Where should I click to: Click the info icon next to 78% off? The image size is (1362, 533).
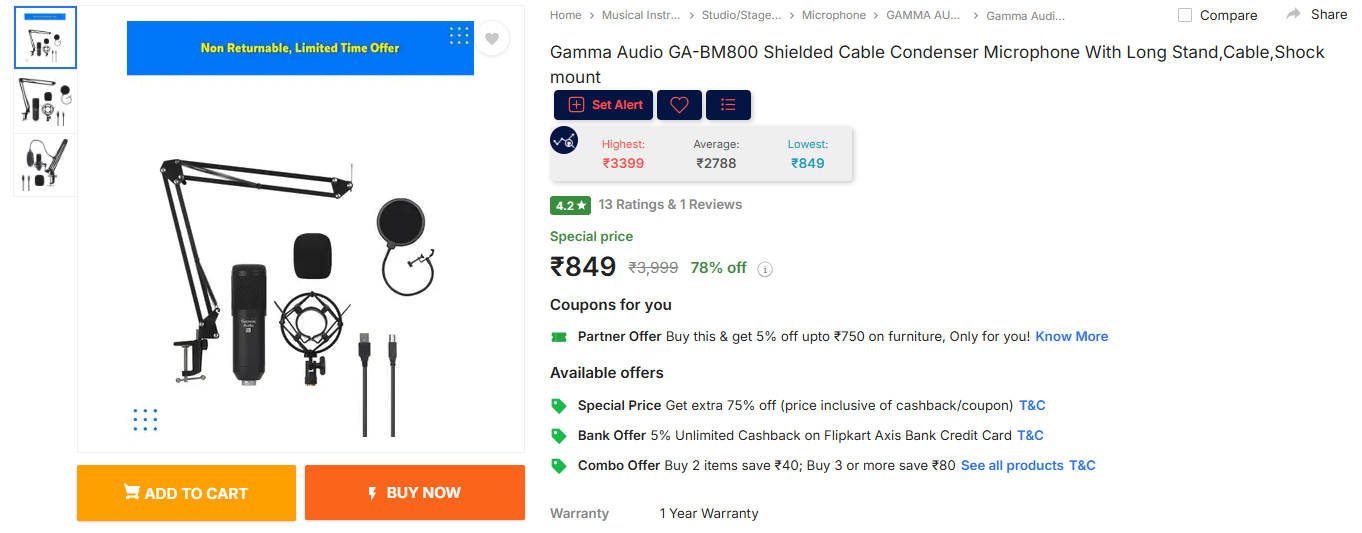(765, 269)
